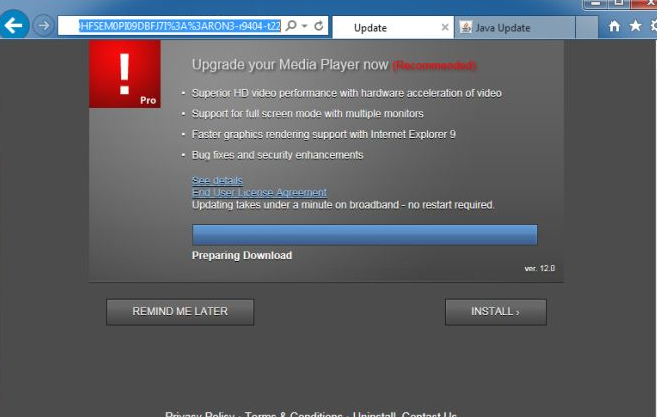Click the INSTALL button
This screenshot has height=417, width=657.
click(496, 312)
